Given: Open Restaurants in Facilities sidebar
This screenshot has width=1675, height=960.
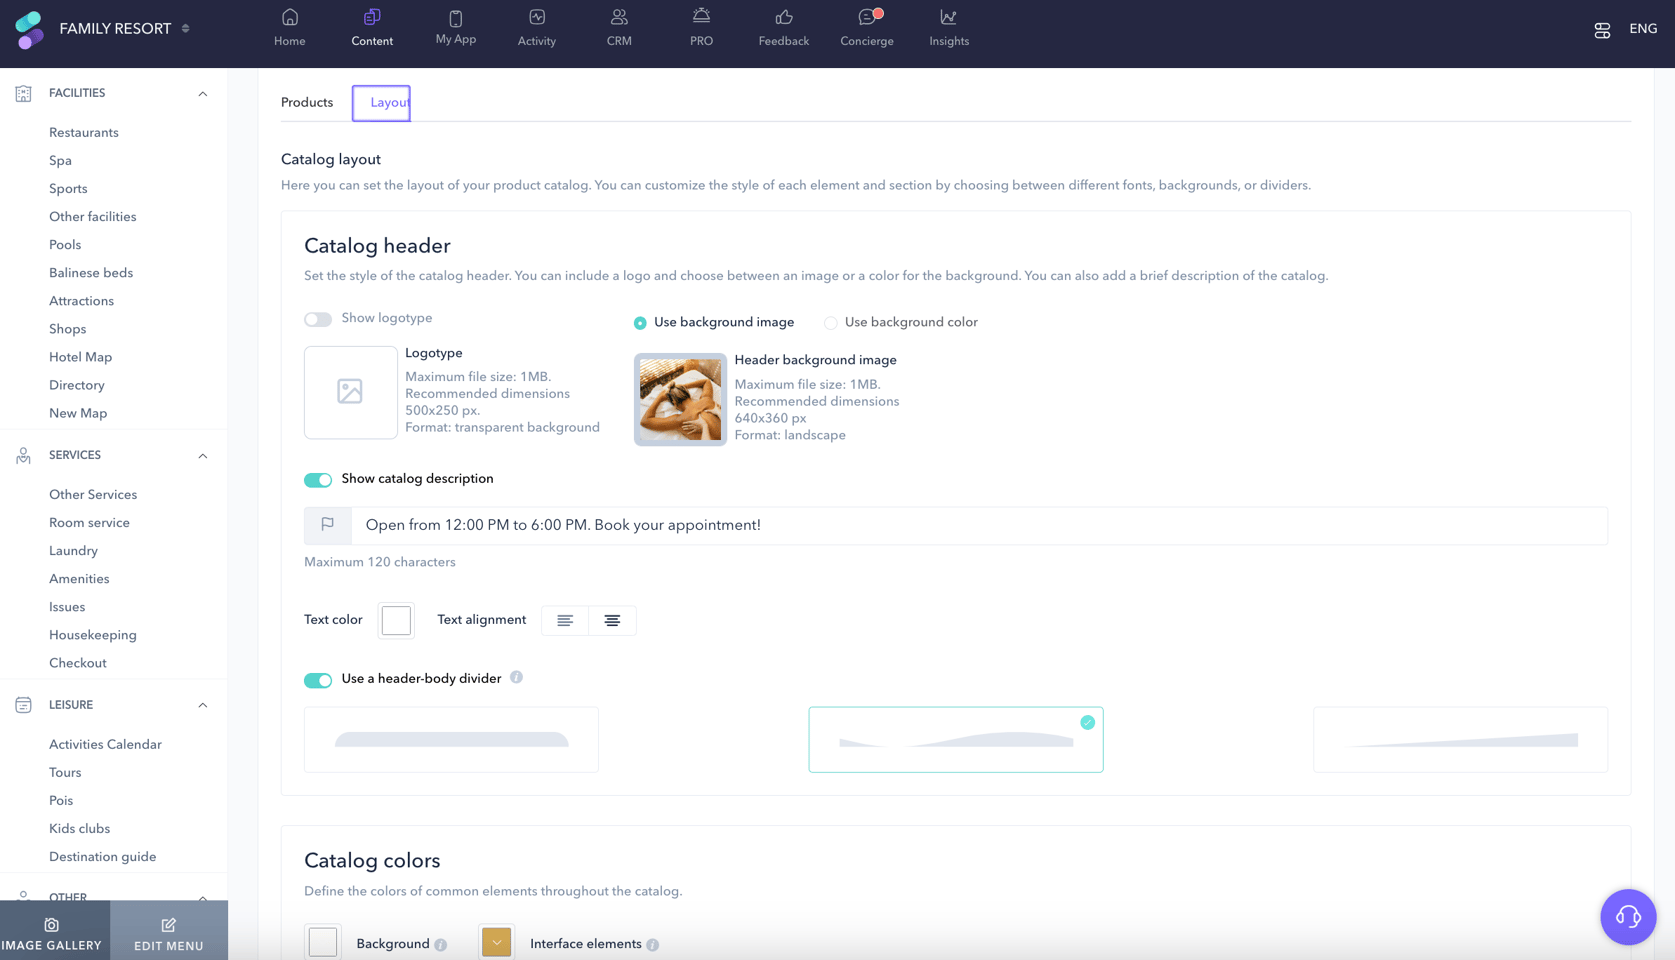Looking at the screenshot, I should click(x=84, y=133).
